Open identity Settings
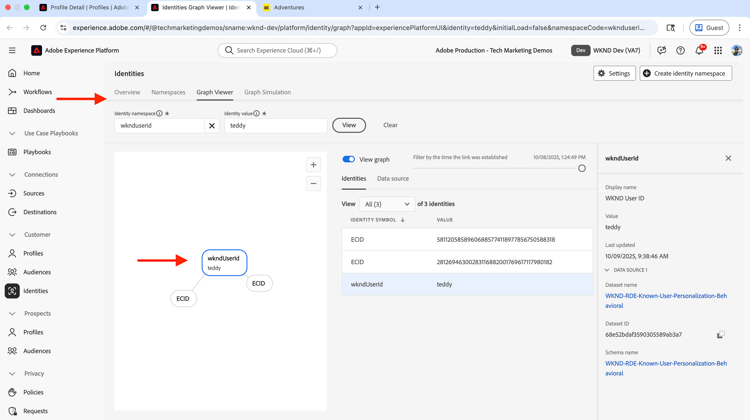This screenshot has width=750, height=420. pos(614,73)
